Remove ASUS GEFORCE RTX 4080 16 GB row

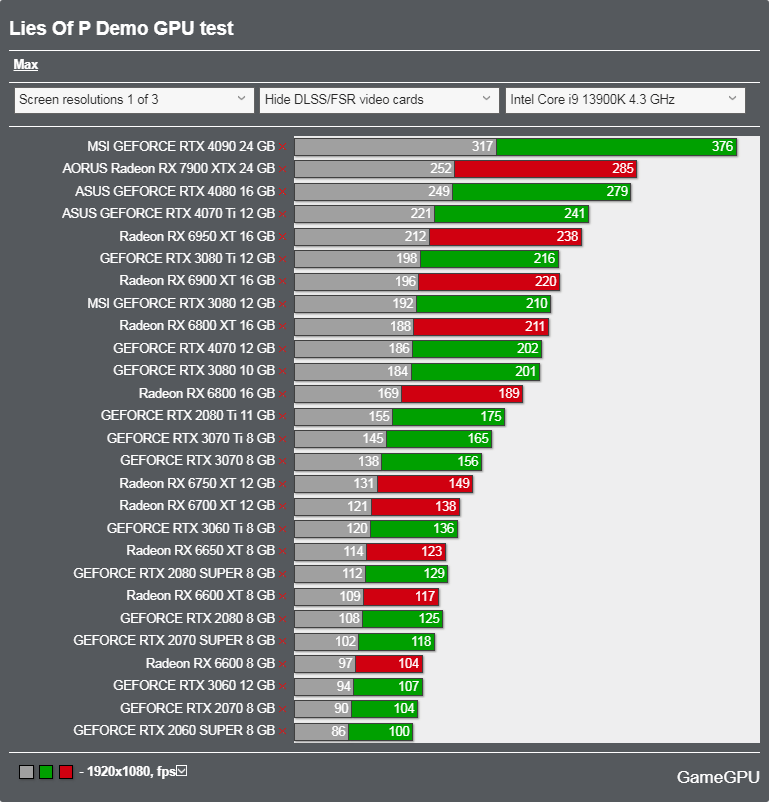click(282, 192)
